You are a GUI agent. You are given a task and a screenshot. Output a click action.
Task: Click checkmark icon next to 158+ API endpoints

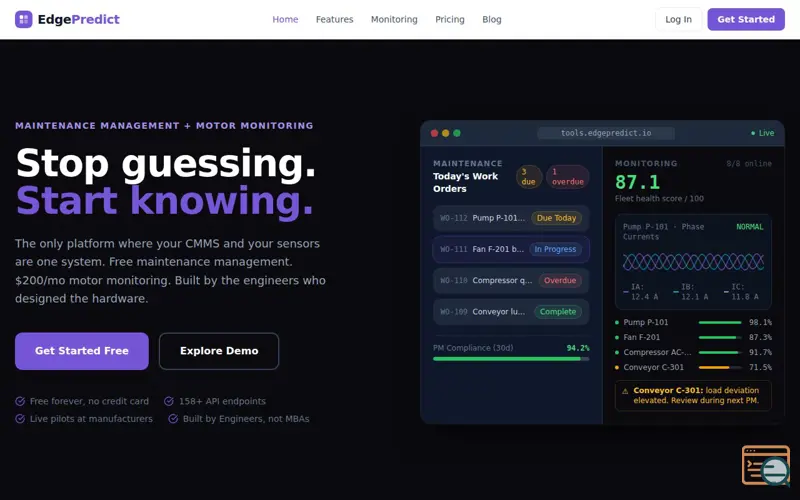coord(169,401)
